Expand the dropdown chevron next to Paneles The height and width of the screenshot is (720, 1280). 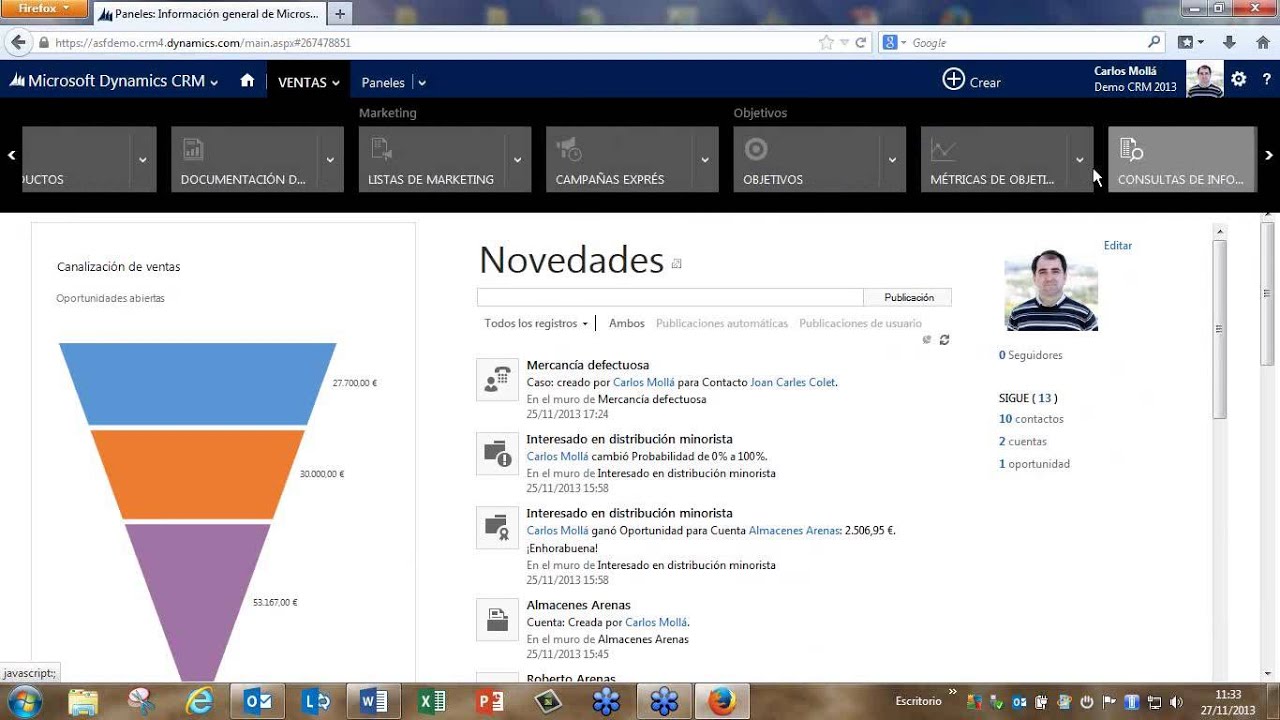[x=422, y=83]
